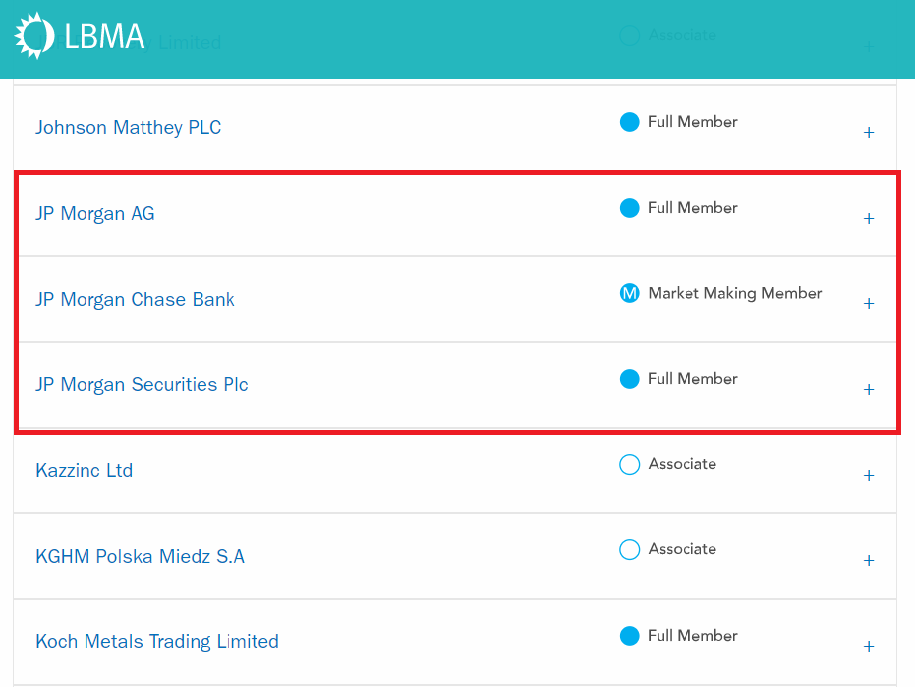This screenshot has width=915, height=687.
Task: Expand the KGHM Polska Miedz S.A entry
Action: [x=869, y=560]
